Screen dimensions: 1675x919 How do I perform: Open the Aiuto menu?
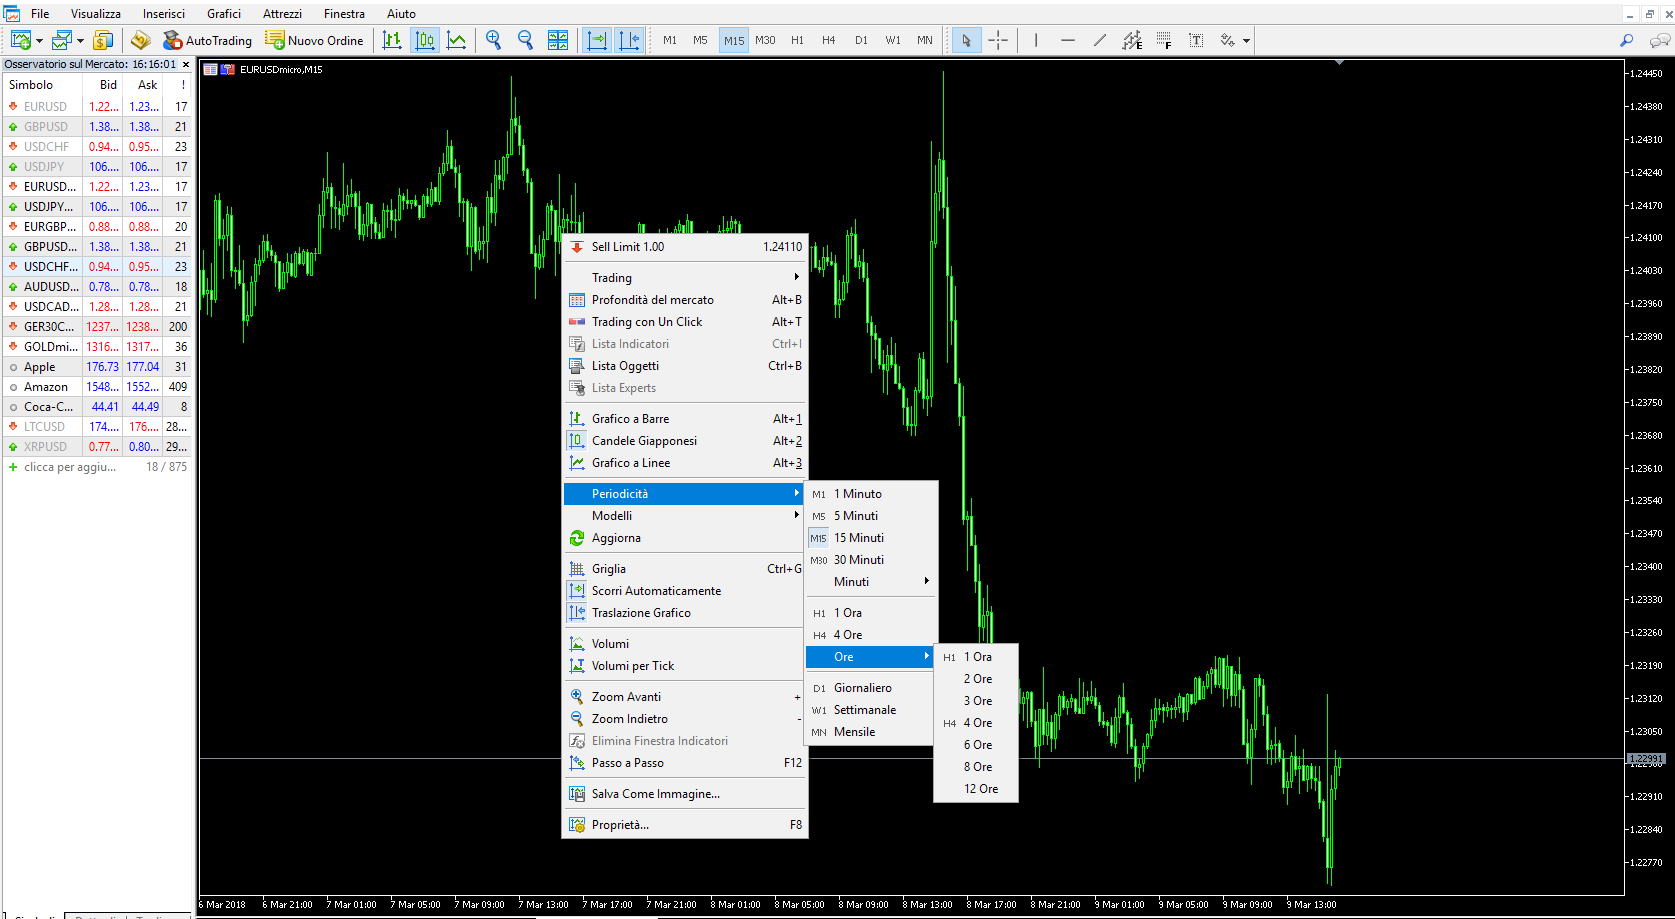pyautogui.click(x=401, y=13)
